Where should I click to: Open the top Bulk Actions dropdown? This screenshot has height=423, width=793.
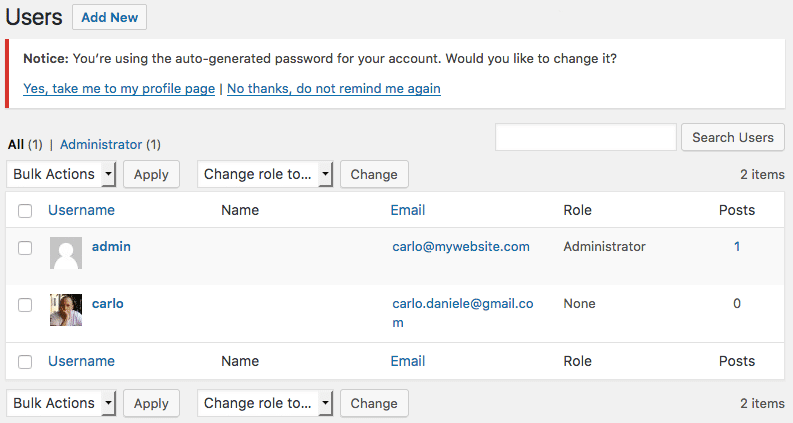62,174
